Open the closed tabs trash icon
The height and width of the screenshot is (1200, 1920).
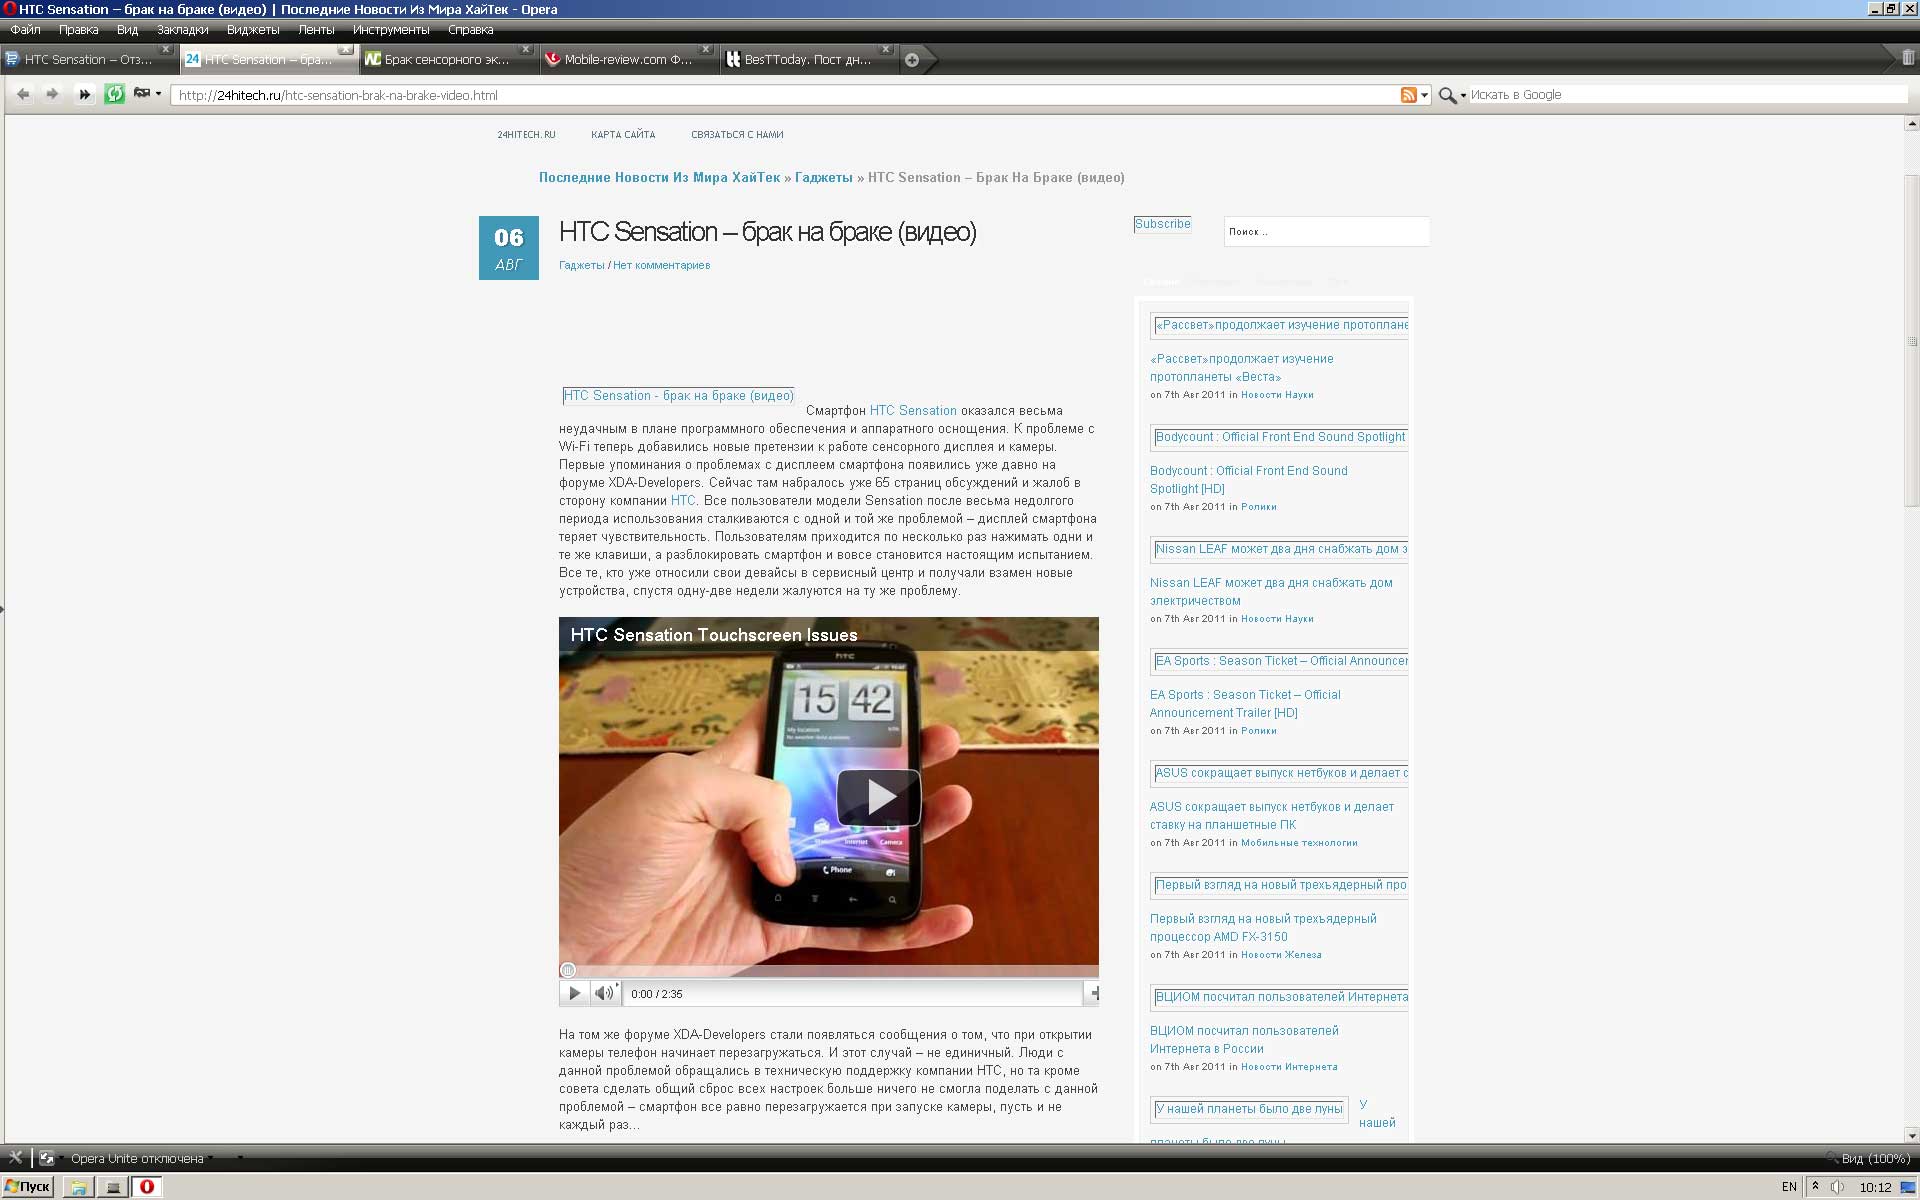pos(1908,58)
